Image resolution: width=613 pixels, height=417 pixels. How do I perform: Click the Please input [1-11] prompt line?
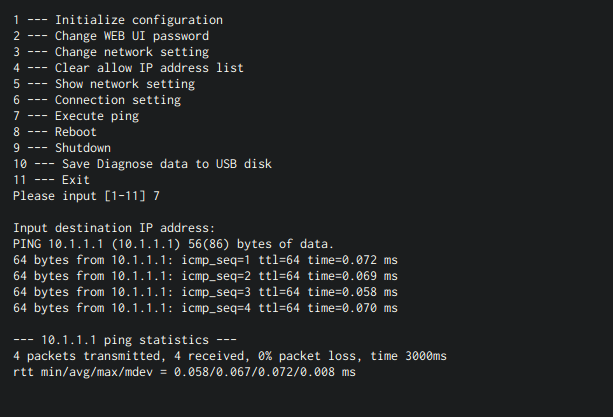[86, 196]
